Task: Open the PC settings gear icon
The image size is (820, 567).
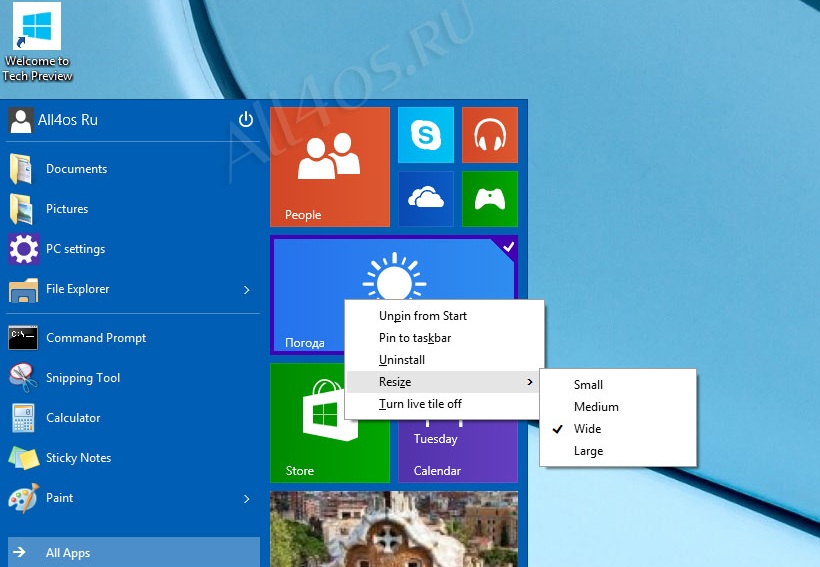Action: pos(24,249)
